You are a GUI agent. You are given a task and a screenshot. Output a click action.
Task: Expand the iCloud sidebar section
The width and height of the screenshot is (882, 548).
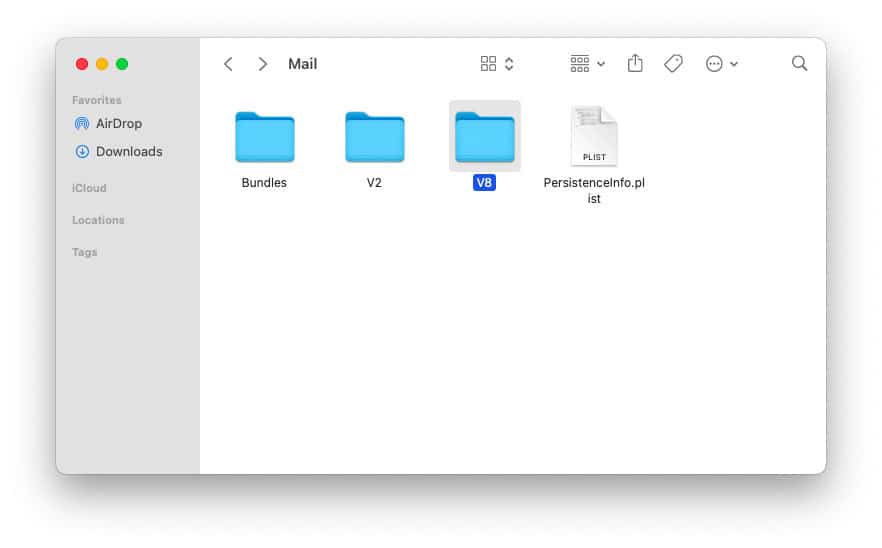(x=89, y=188)
